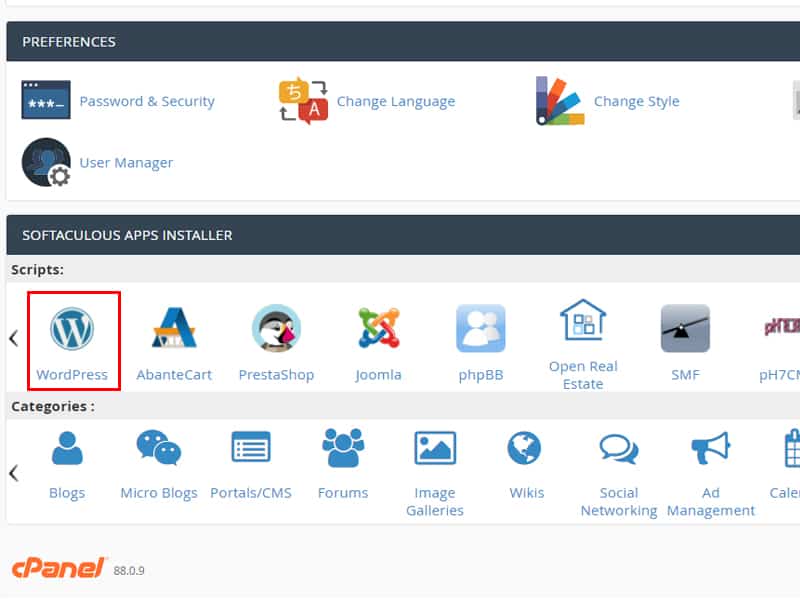Viewport: 800px width, 600px height.
Task: Open the SMF script icon
Action: pos(685,328)
